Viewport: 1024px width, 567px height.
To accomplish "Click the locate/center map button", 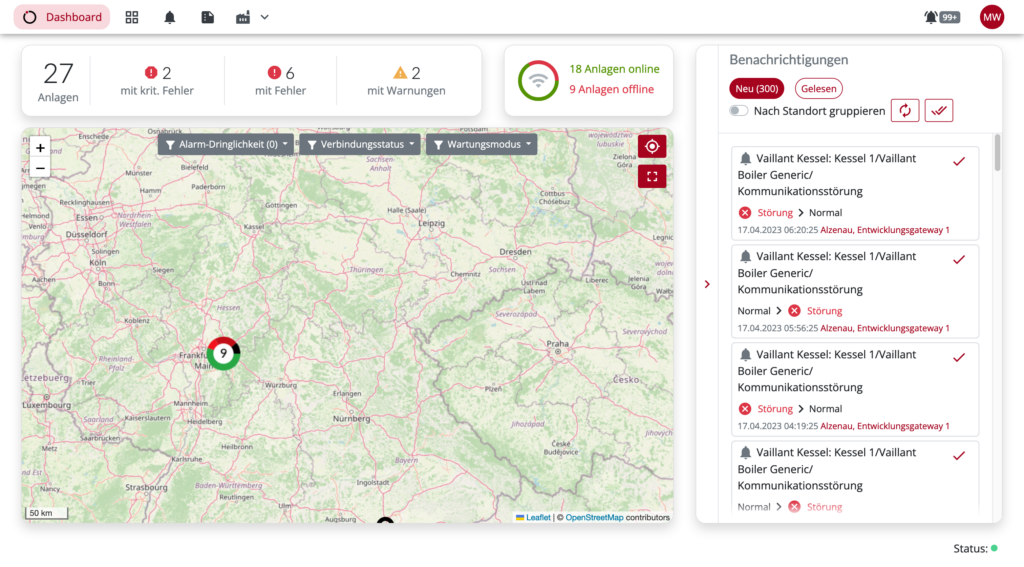I will (652, 146).
